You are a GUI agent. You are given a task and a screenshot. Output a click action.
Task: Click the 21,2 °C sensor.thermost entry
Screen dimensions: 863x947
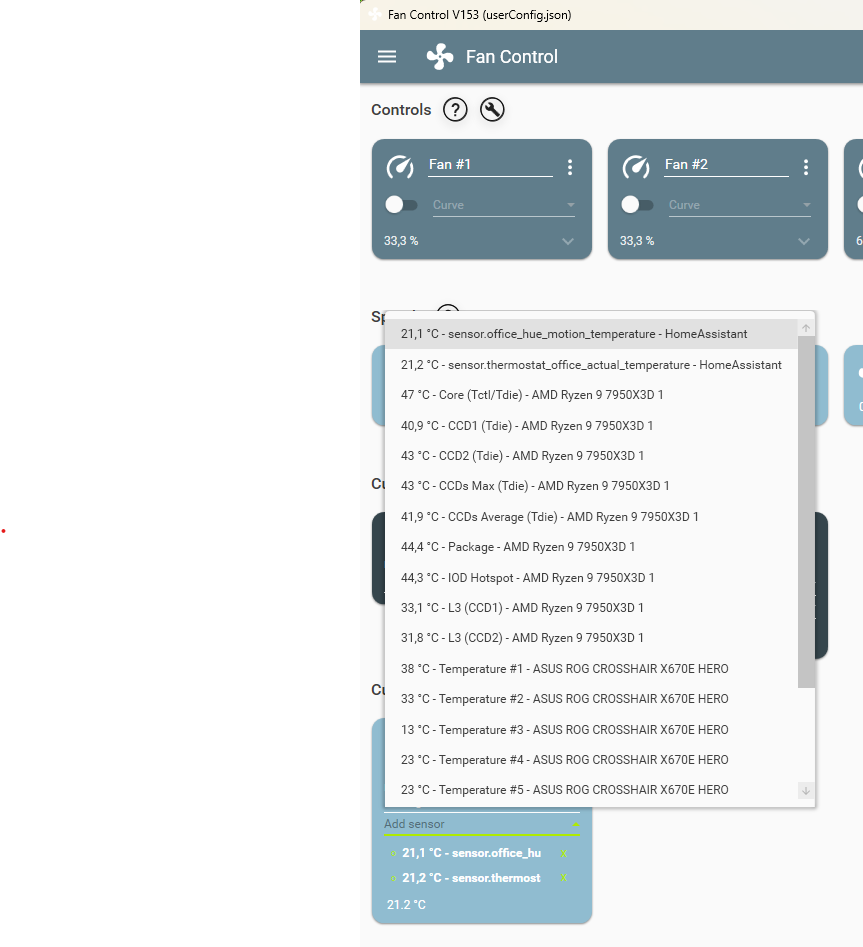[x=471, y=878]
